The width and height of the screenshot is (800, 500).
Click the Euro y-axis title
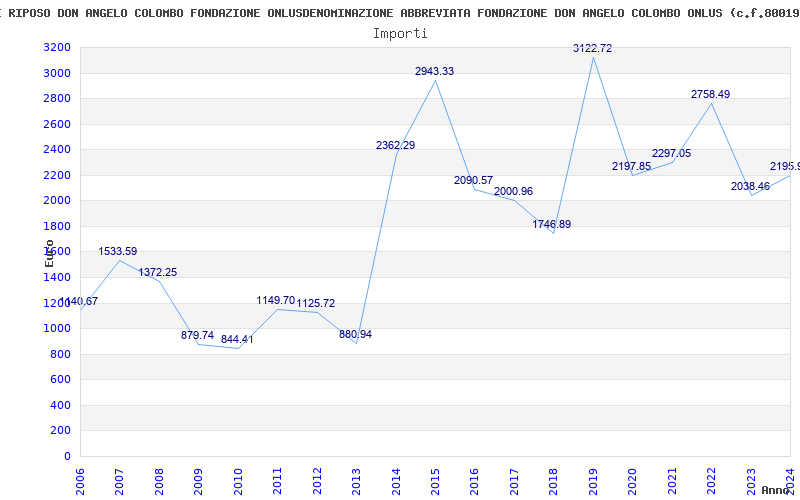[49, 254]
